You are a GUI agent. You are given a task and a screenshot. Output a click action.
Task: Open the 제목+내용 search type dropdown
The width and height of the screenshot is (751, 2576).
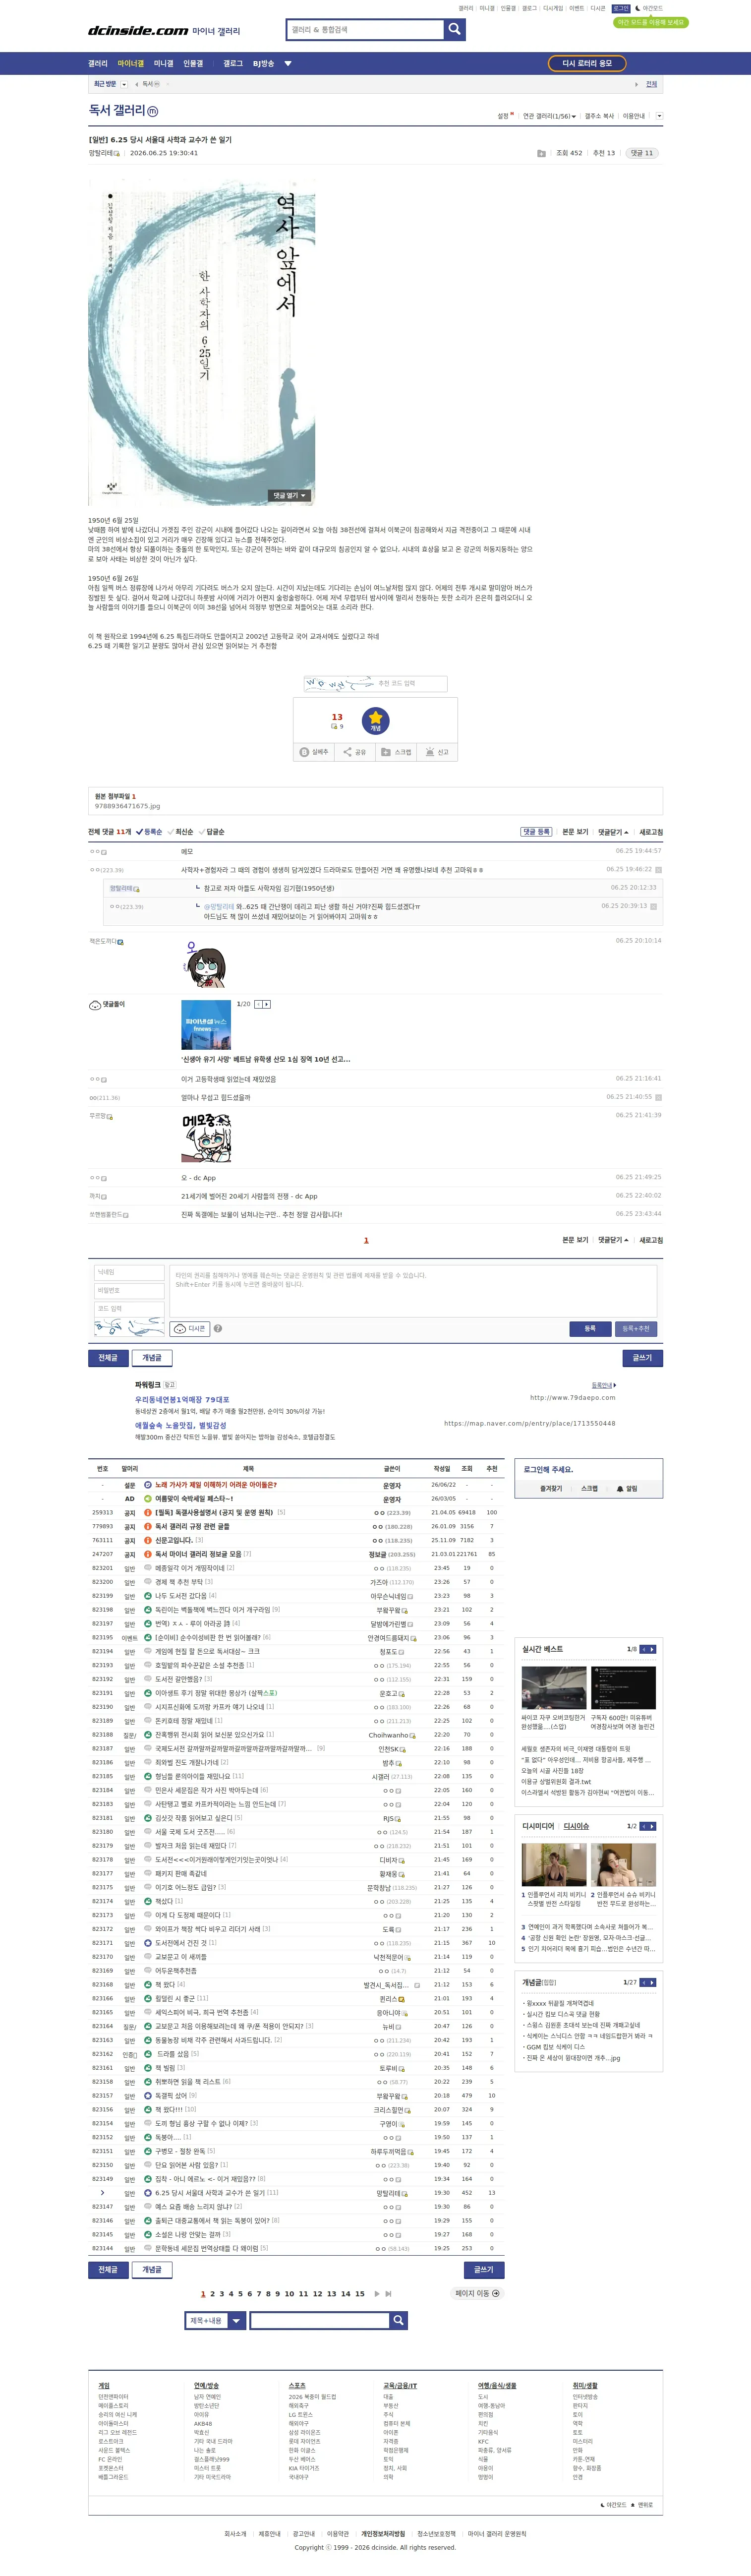point(215,2320)
